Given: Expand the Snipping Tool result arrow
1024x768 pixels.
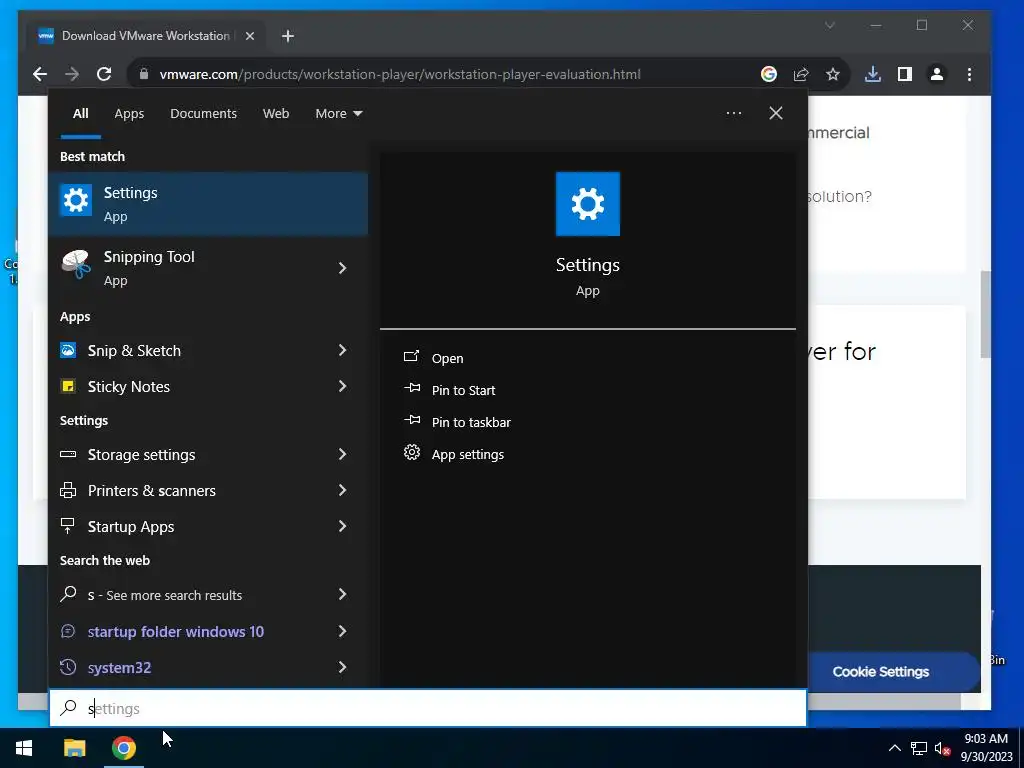Looking at the screenshot, I should (342, 268).
